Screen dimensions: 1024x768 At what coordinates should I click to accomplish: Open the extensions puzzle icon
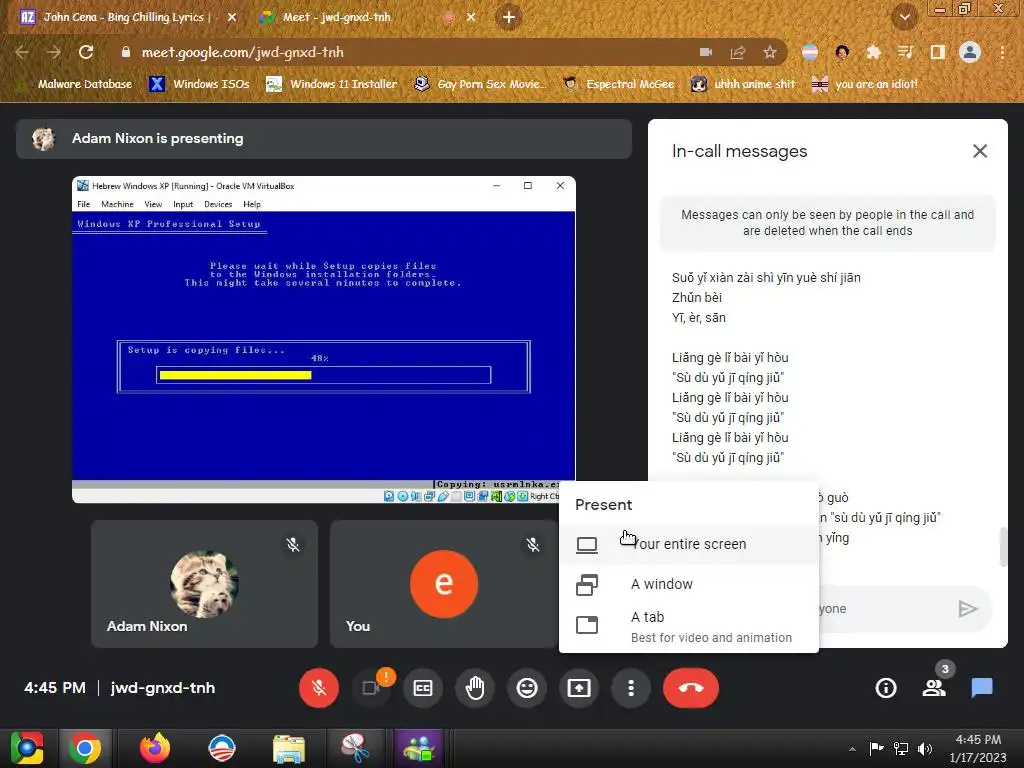click(x=873, y=52)
